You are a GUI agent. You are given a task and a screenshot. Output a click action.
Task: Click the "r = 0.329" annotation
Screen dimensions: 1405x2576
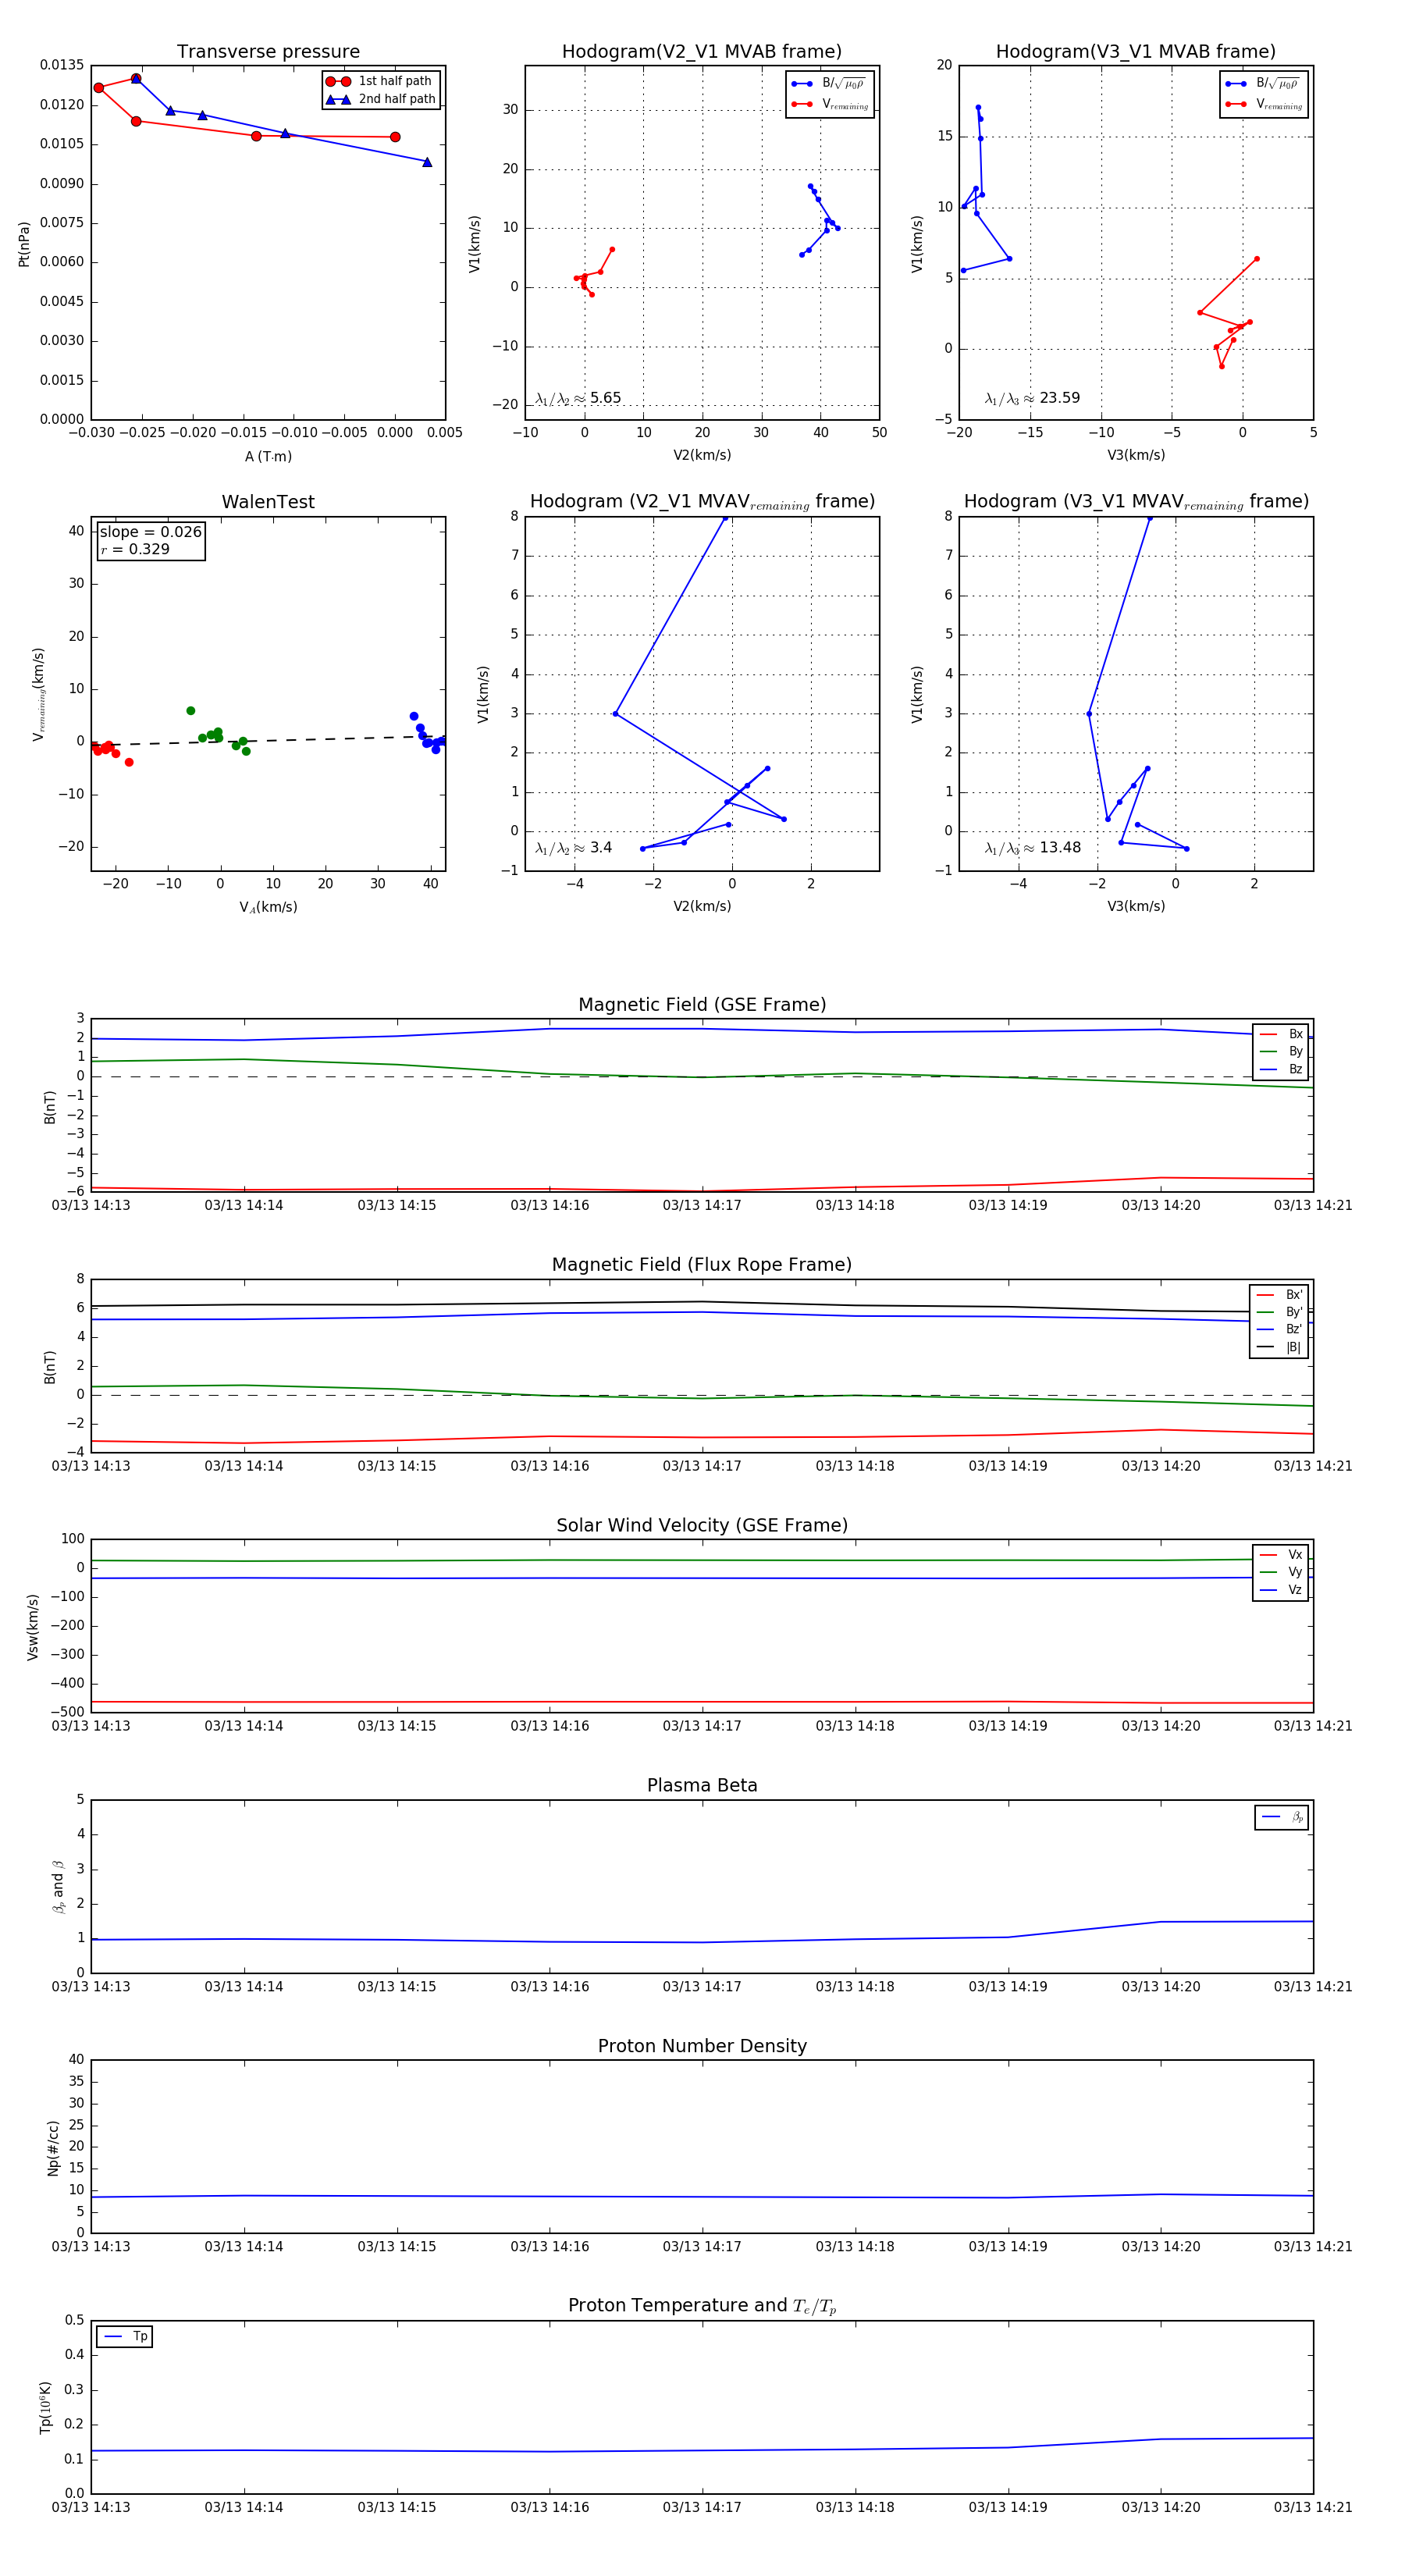point(135,549)
